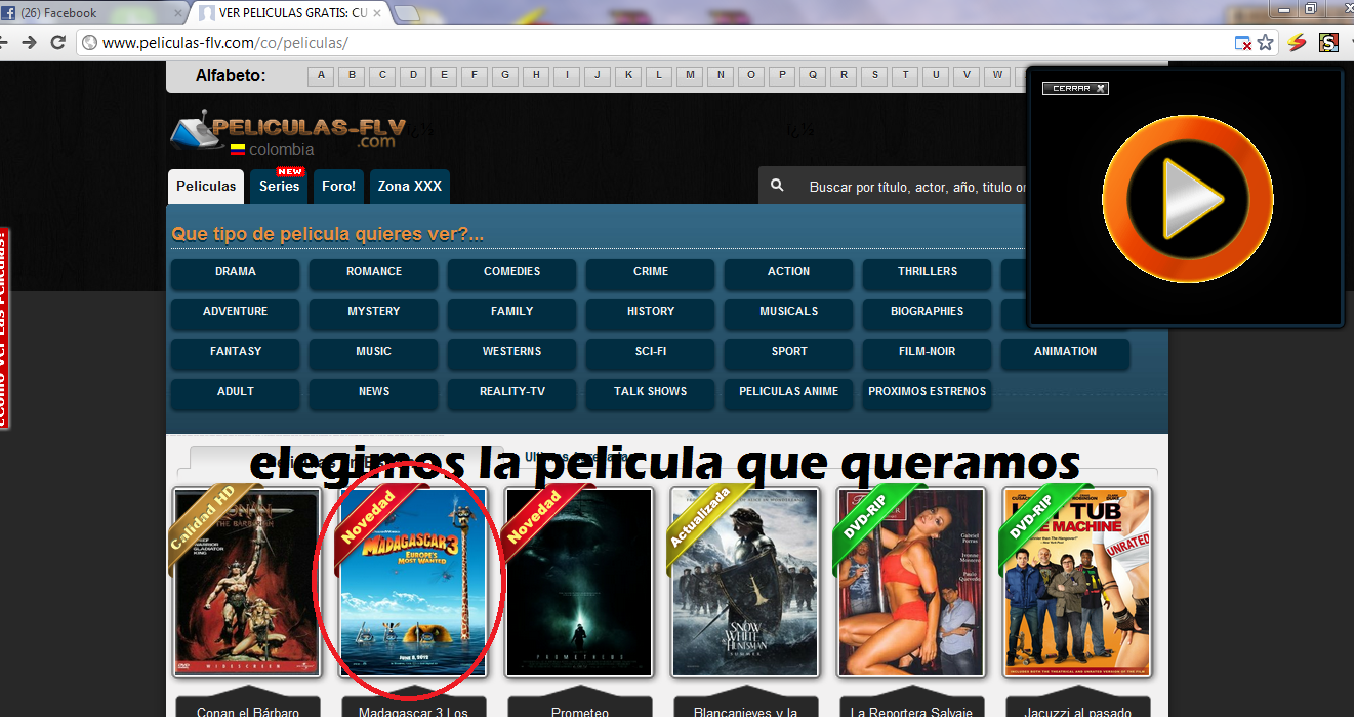Viewport: 1354px width, 717px height.
Task: Start the large orange play button
Action: [1187, 199]
